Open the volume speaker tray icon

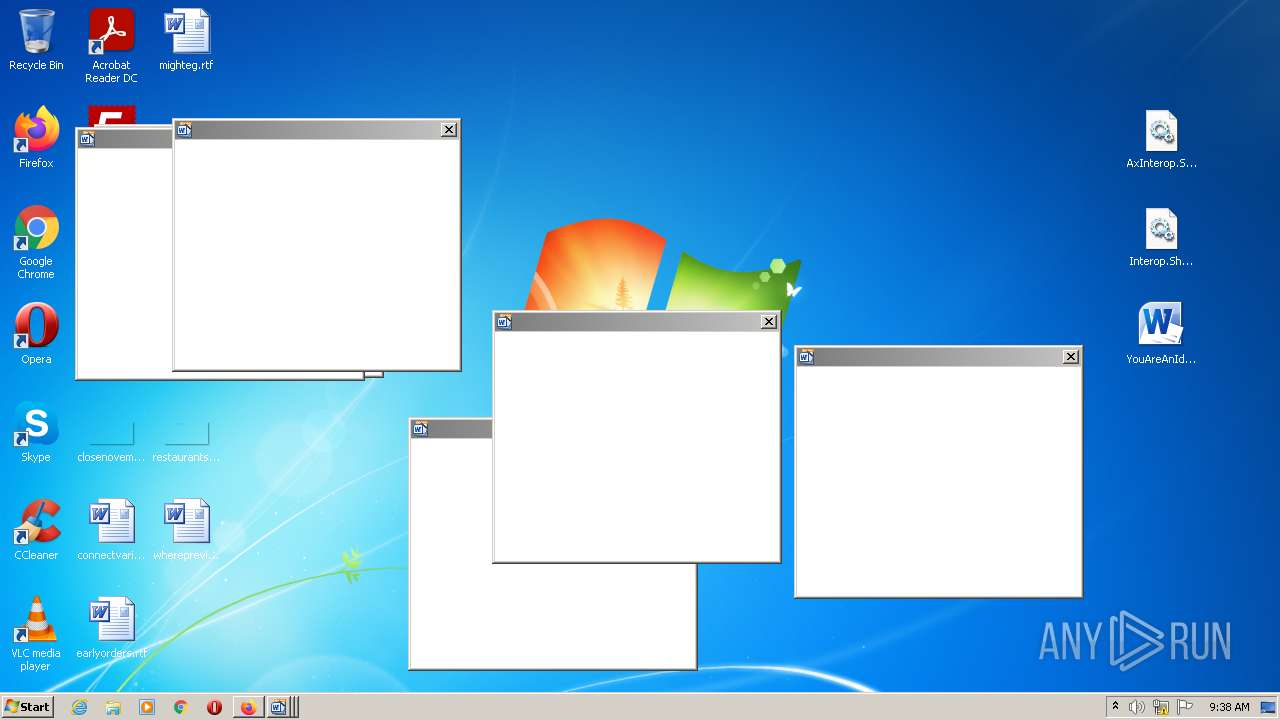tap(1137, 707)
